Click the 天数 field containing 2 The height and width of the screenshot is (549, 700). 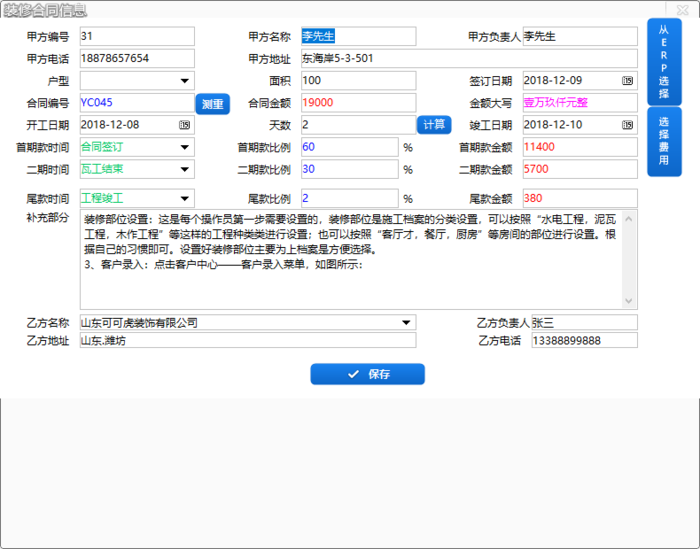point(358,125)
